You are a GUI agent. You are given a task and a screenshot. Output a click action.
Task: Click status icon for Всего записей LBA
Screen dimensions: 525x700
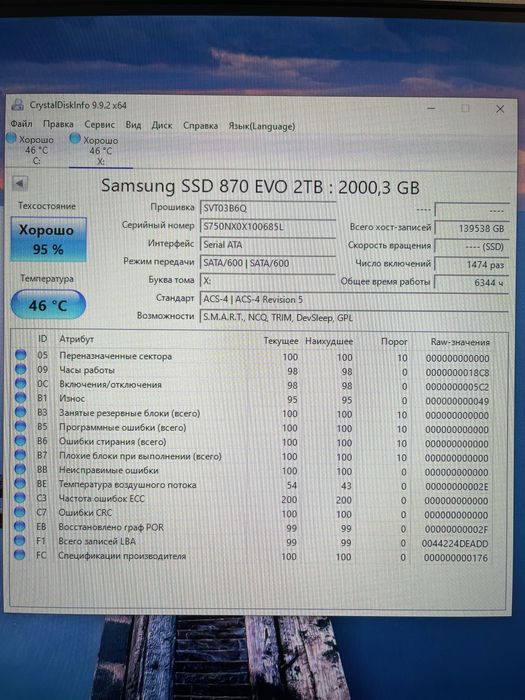click(x=20, y=540)
